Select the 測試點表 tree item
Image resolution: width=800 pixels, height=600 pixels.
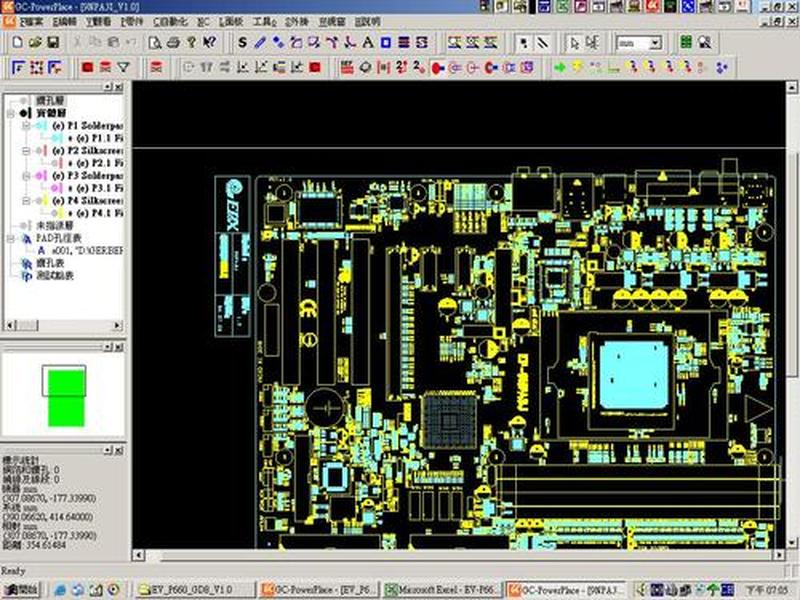[55, 276]
